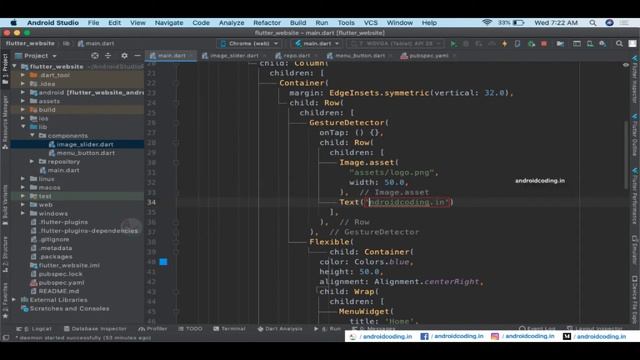Select Scratches and Consoles node

[x=69, y=309]
